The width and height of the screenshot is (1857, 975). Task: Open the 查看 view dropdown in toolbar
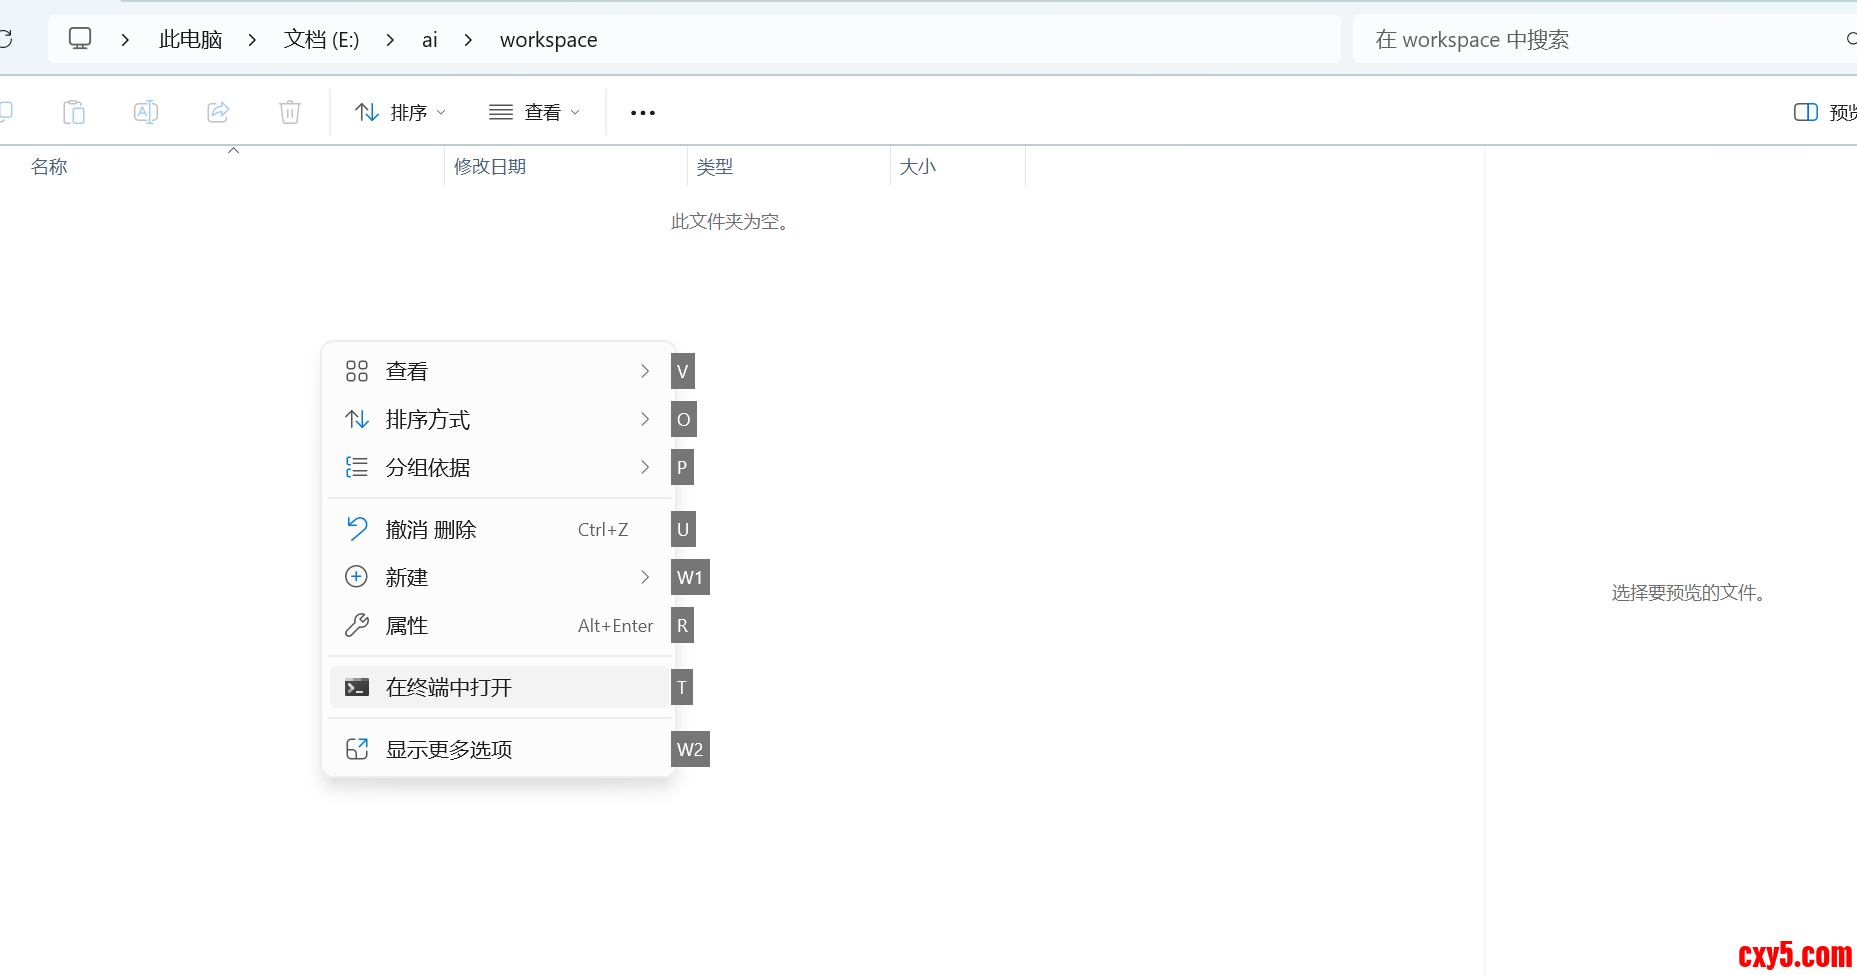coord(534,112)
